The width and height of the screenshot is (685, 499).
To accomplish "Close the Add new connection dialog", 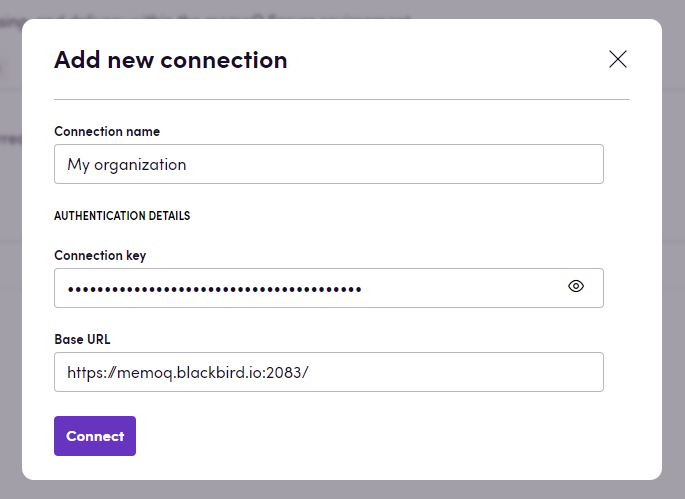I will [x=618, y=59].
